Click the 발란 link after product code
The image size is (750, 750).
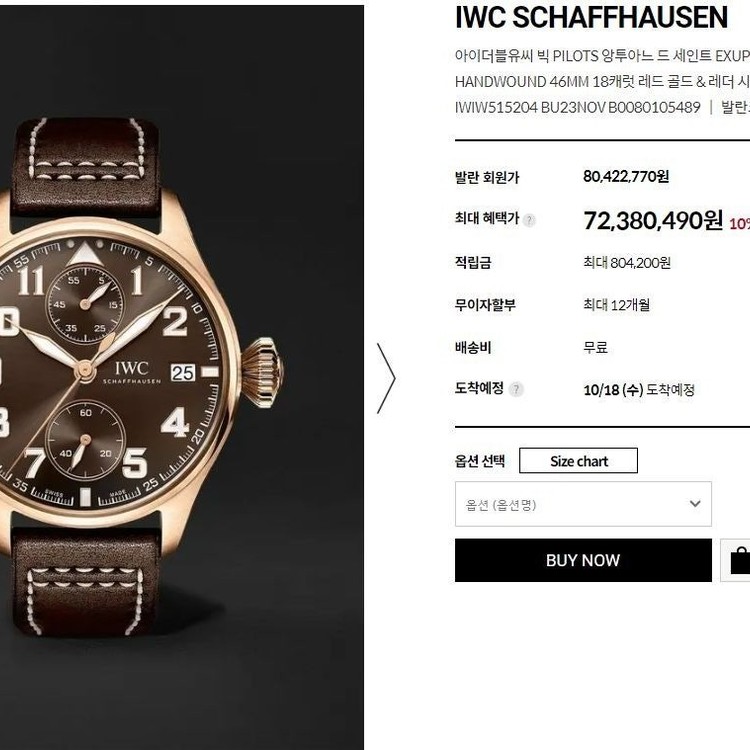click(x=736, y=107)
